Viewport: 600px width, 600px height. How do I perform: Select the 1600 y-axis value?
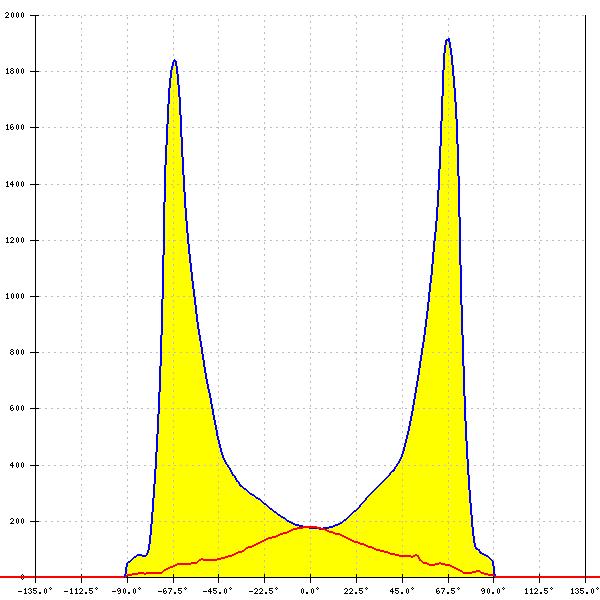pos(15,127)
